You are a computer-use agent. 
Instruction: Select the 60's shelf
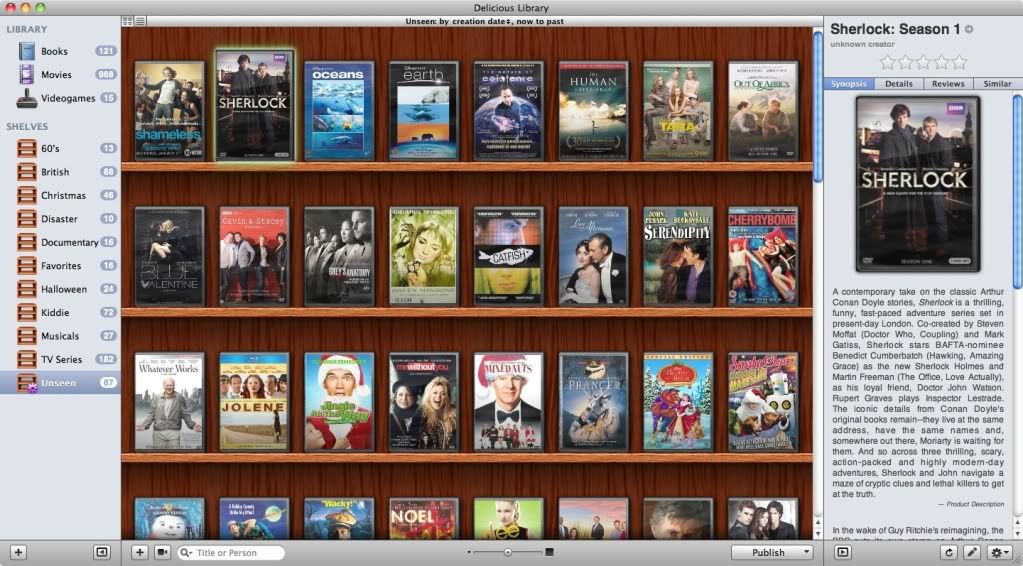[x=60, y=148]
